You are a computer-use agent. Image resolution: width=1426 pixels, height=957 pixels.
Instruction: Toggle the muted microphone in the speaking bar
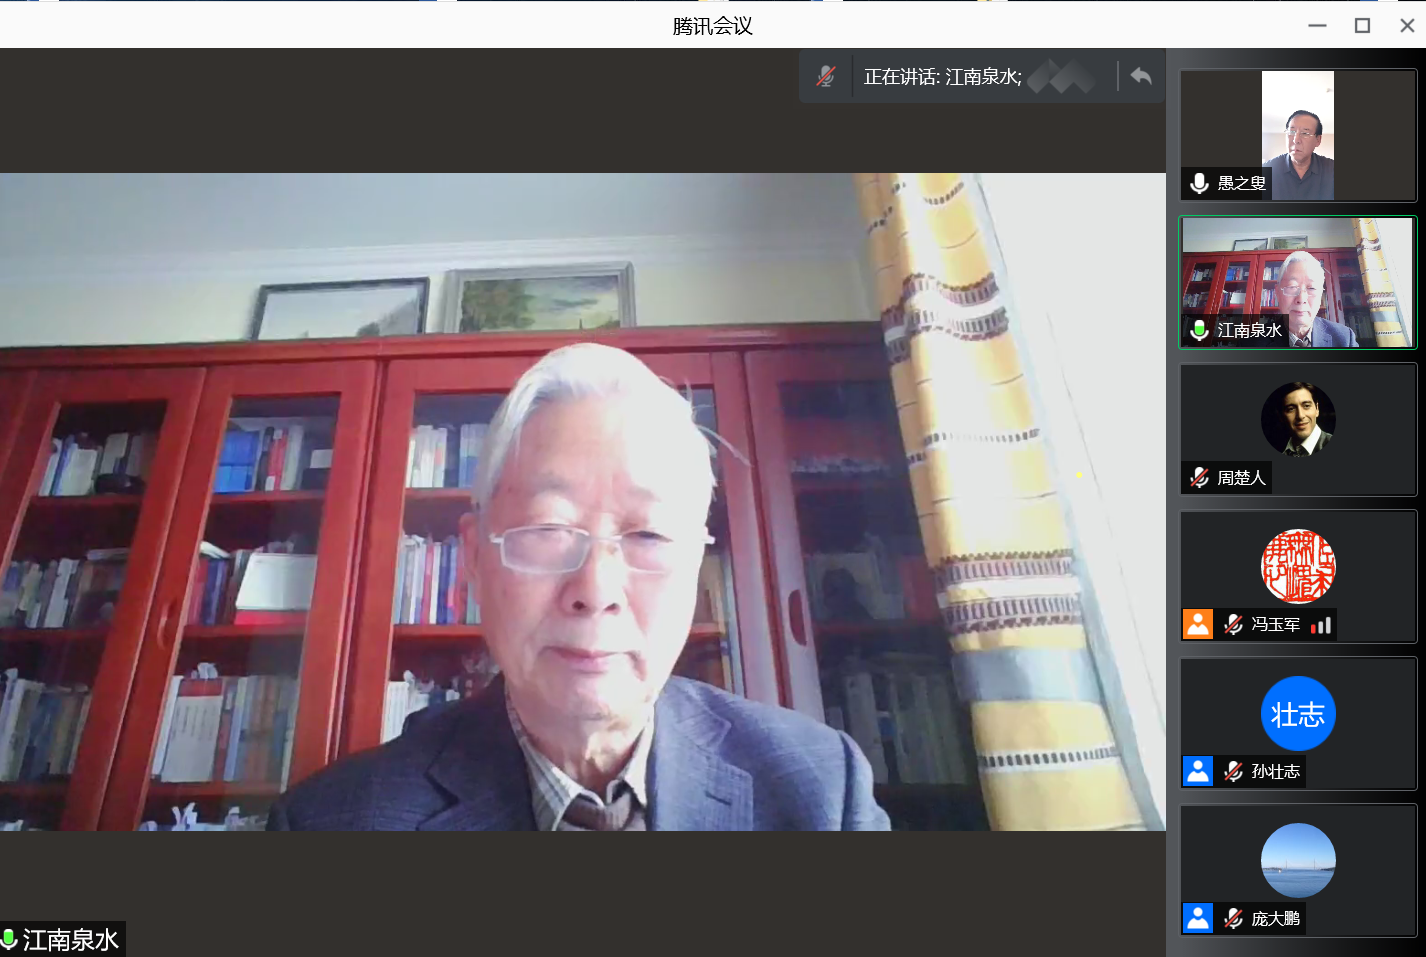pyautogui.click(x=825, y=76)
